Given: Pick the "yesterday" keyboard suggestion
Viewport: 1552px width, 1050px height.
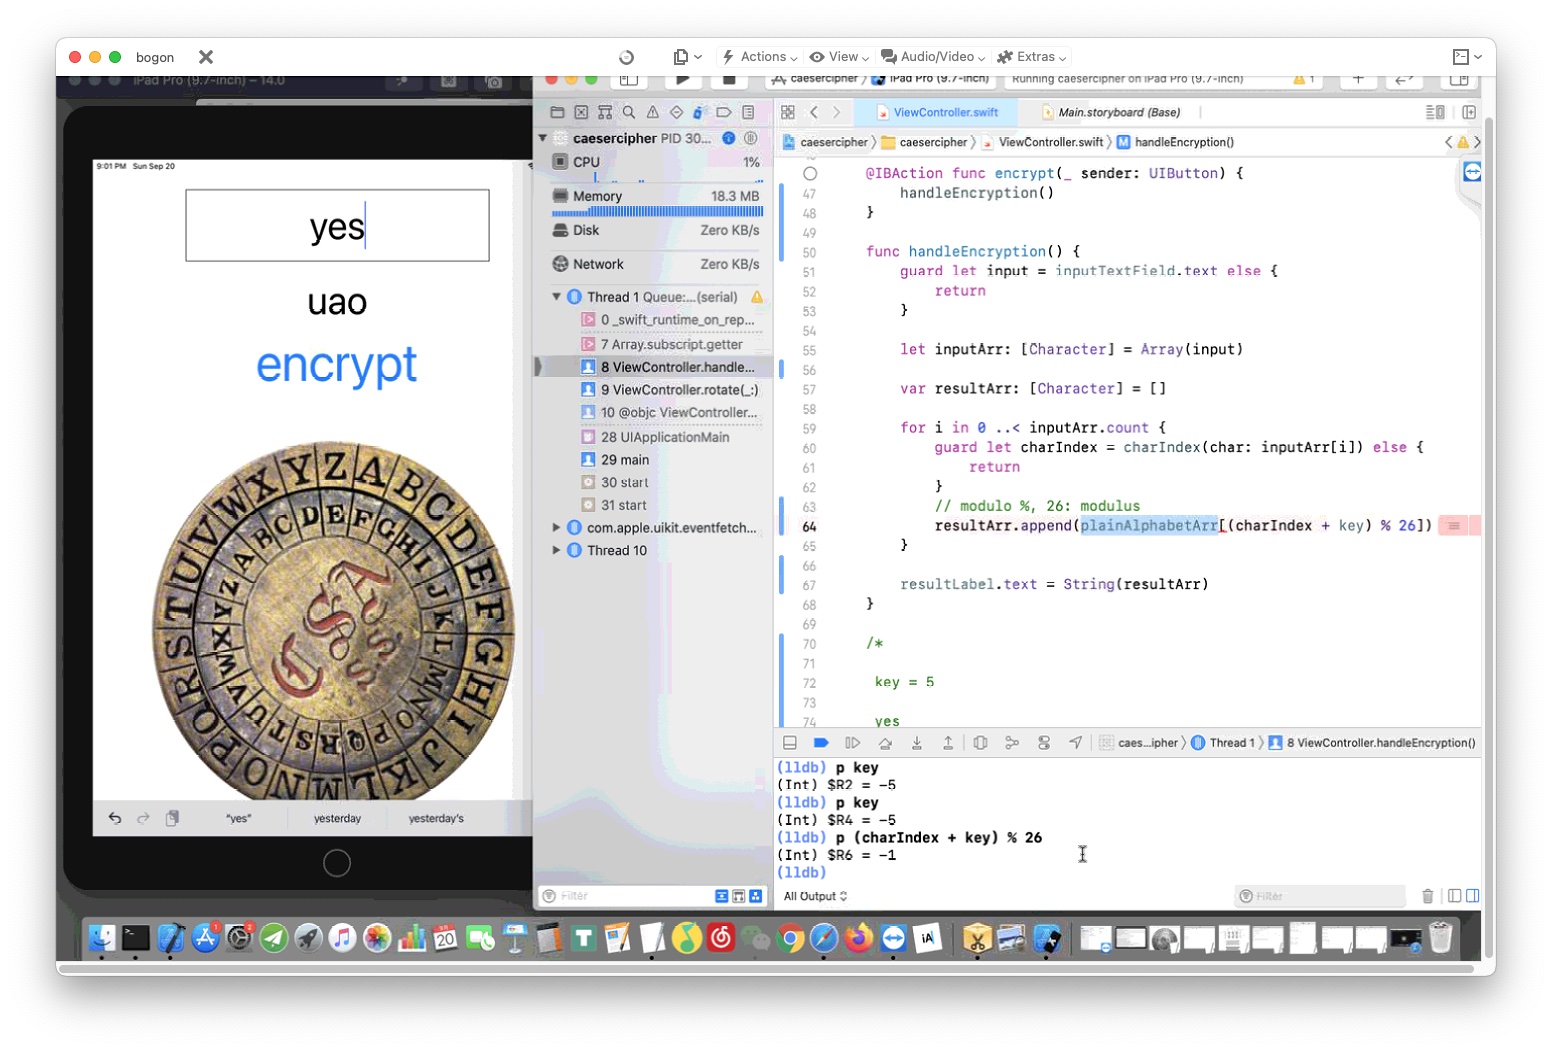Looking at the screenshot, I should 337,818.
